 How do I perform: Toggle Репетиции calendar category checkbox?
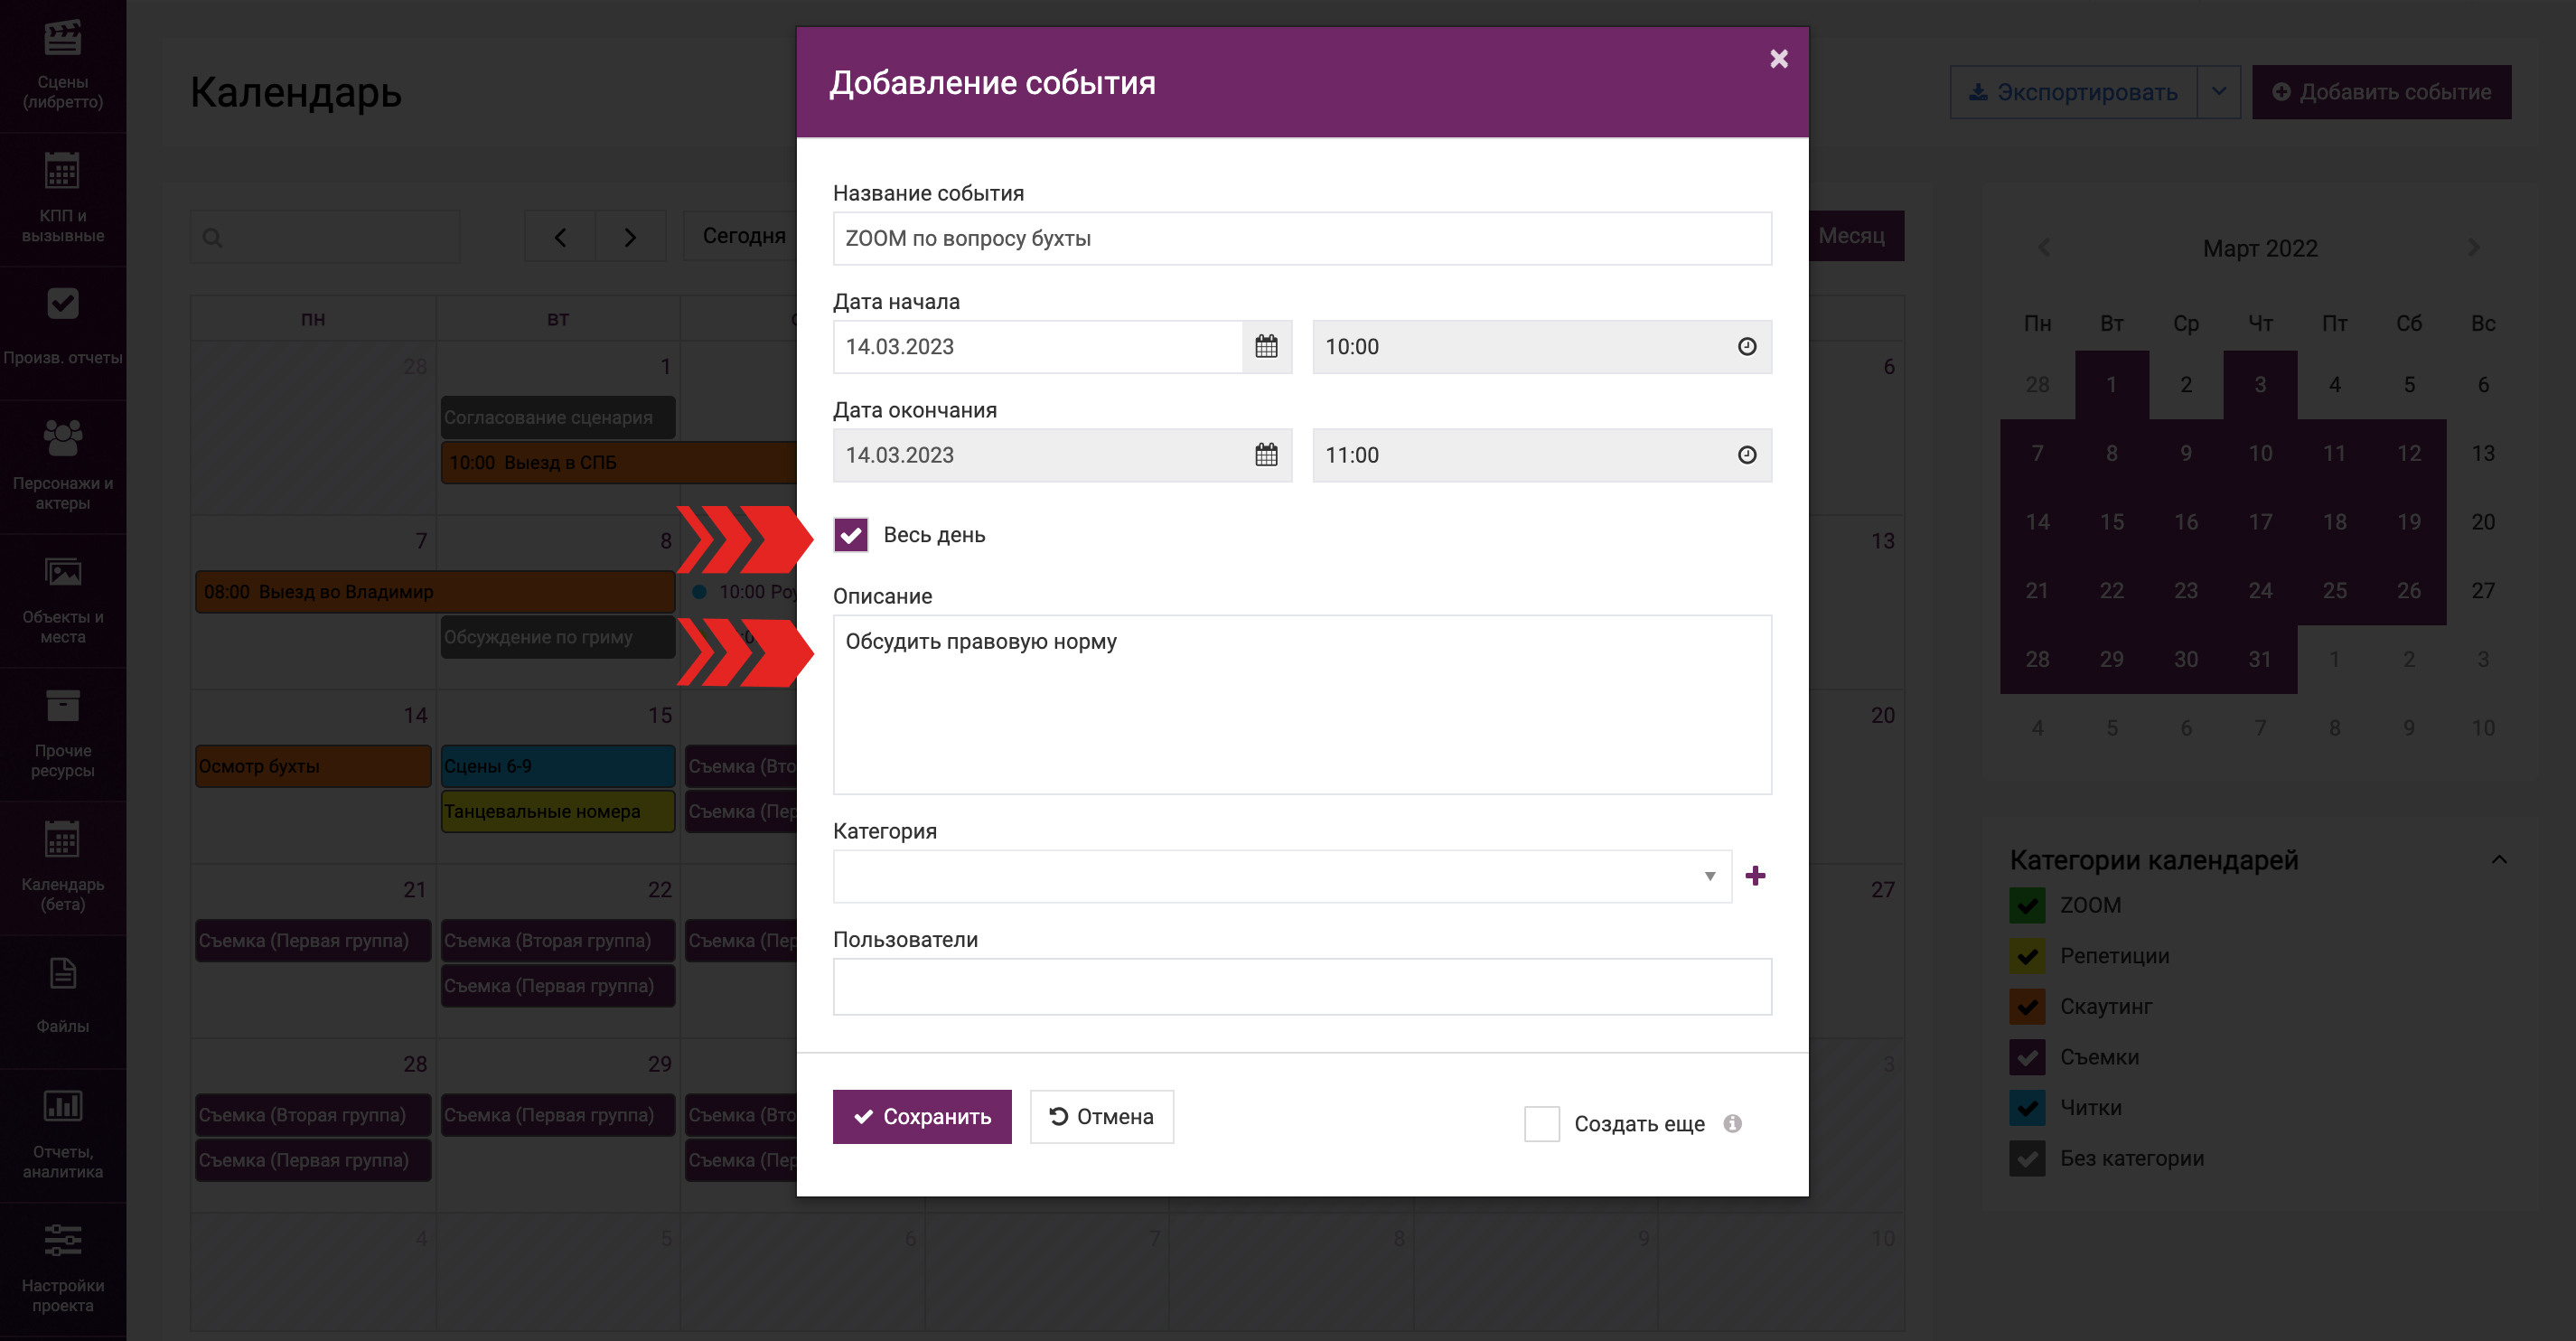2027,956
